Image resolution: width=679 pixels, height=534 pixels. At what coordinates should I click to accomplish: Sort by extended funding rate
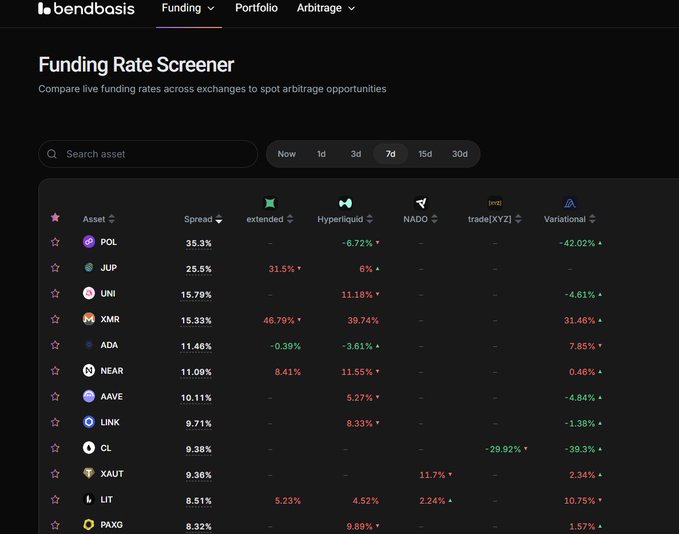coord(270,219)
